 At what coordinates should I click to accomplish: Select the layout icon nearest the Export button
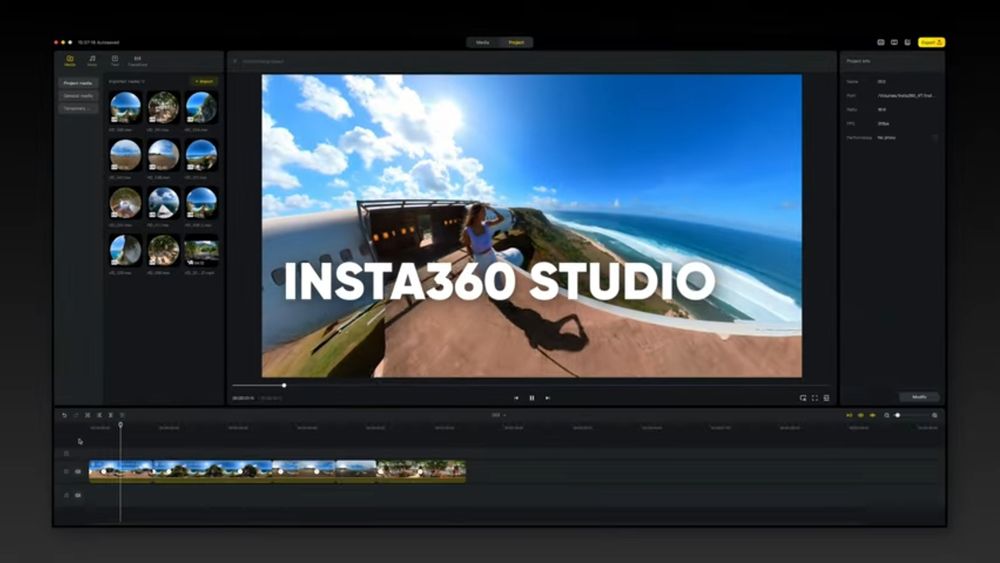pyautogui.click(x=908, y=43)
